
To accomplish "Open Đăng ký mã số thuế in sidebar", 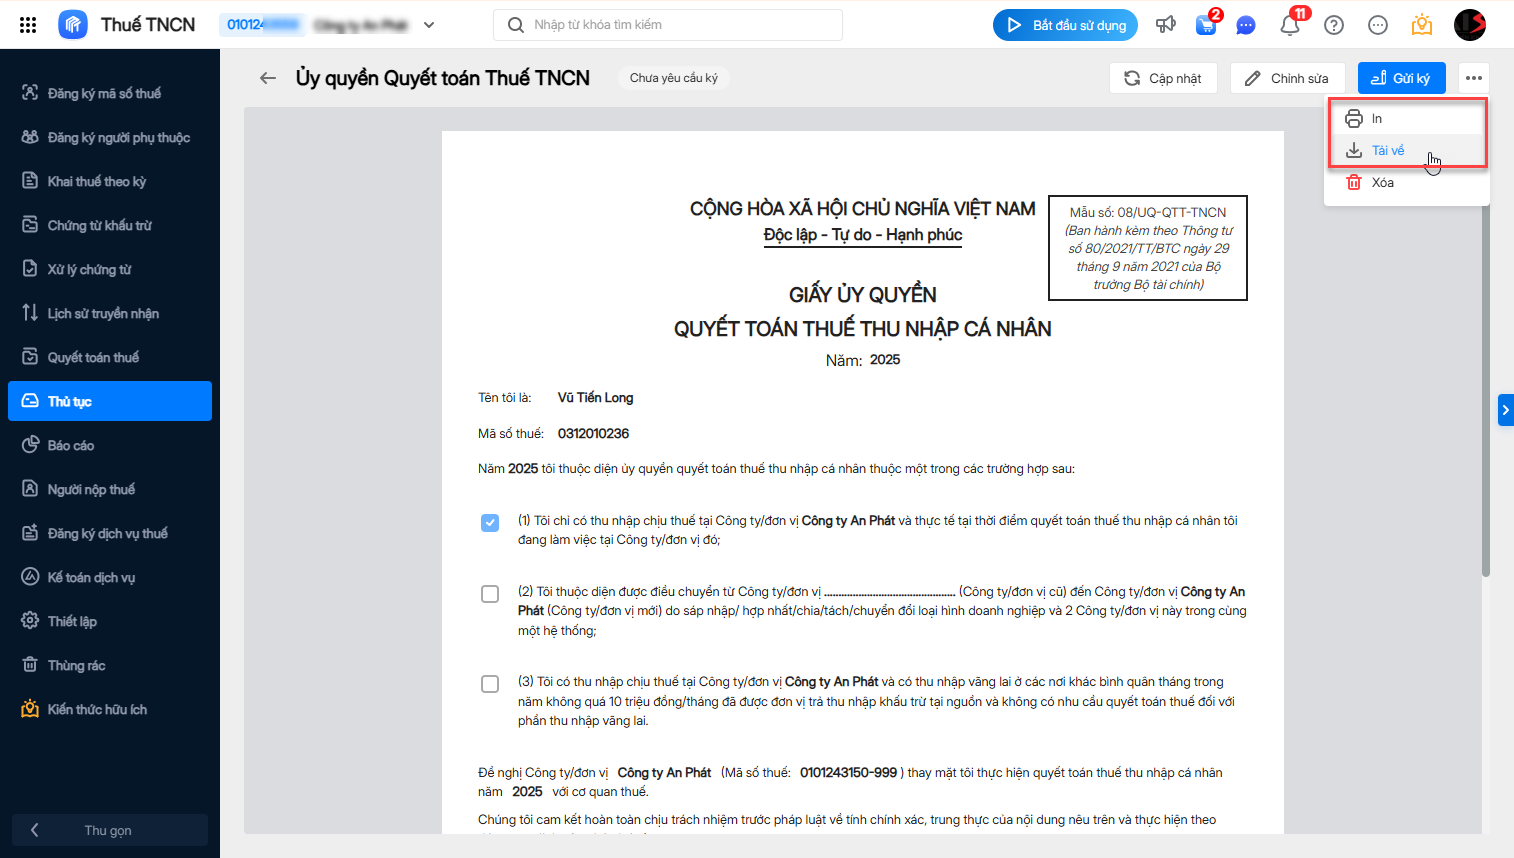I will coord(110,93).
